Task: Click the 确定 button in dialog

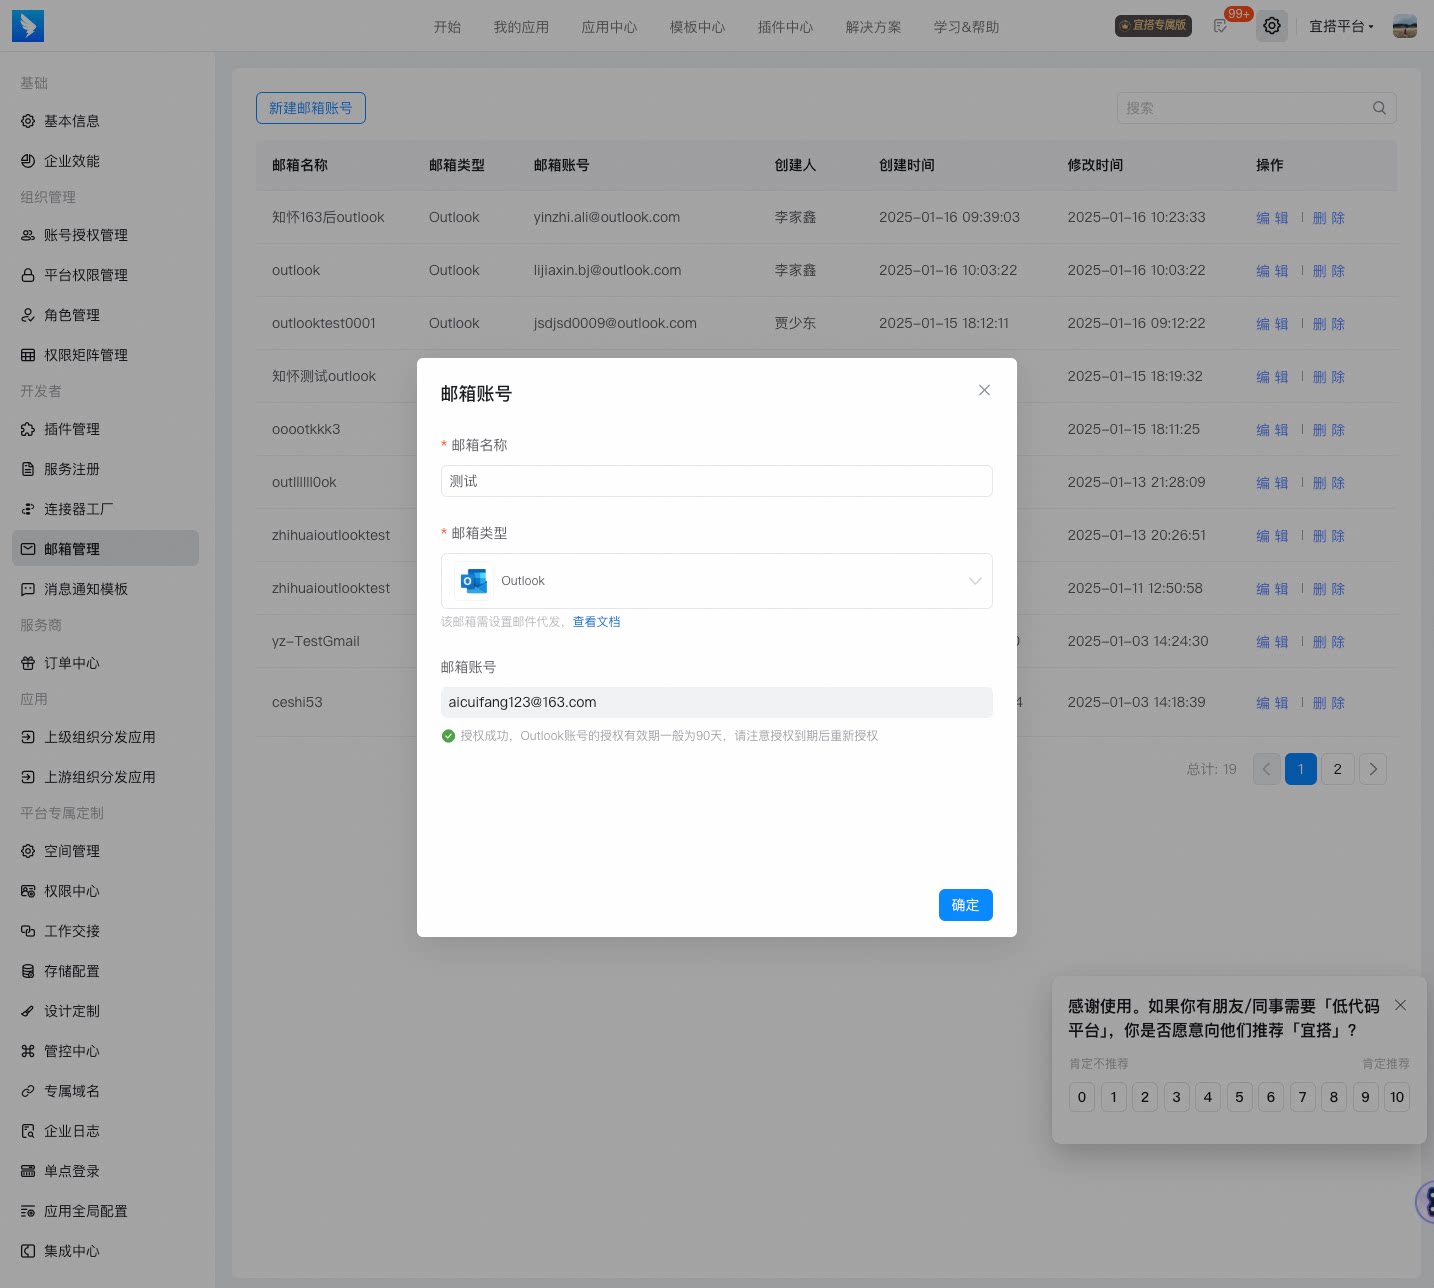Action: (x=965, y=905)
